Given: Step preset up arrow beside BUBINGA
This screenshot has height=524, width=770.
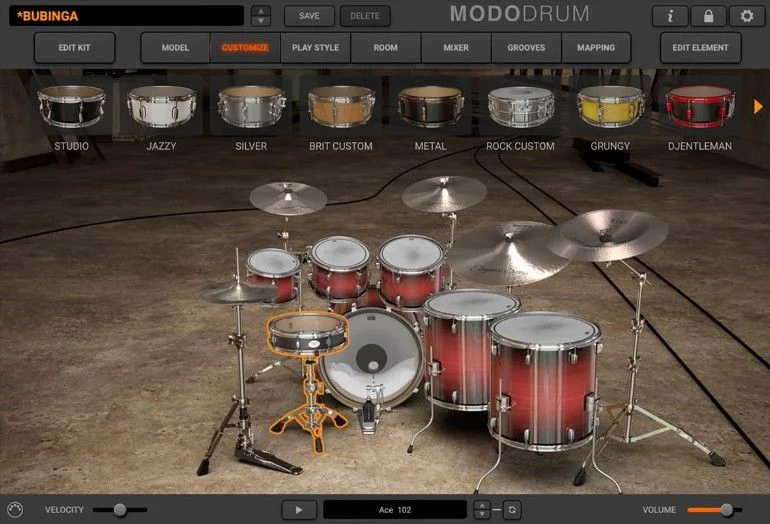Looking at the screenshot, I should pyautogui.click(x=261, y=11).
